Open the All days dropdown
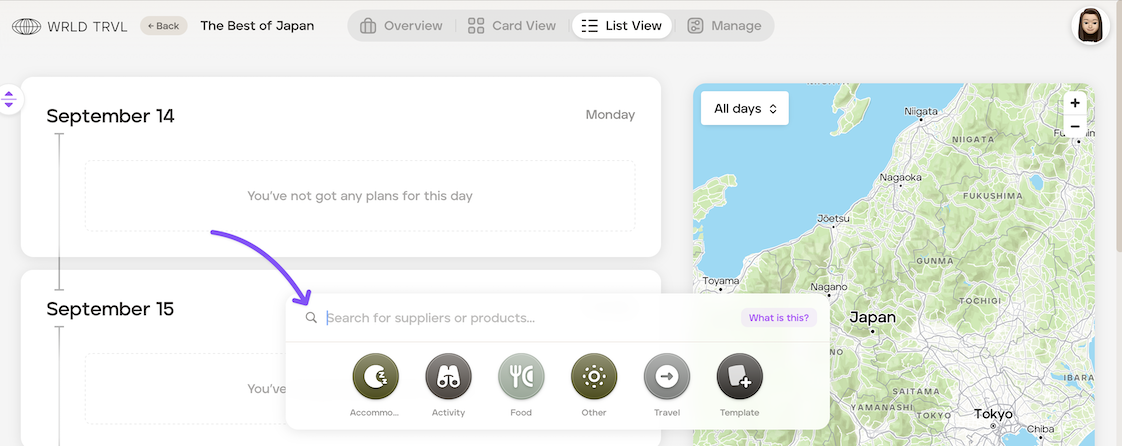Image resolution: width=1122 pixels, height=446 pixels. [x=745, y=109]
